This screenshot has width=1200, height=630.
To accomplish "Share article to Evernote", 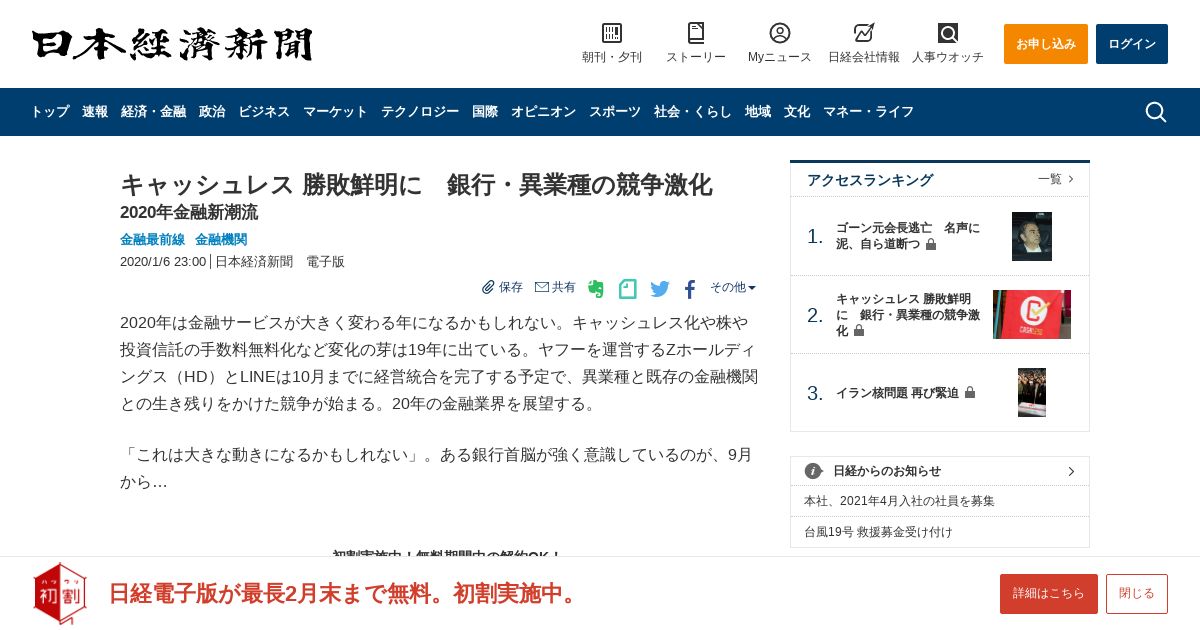I will [x=596, y=289].
